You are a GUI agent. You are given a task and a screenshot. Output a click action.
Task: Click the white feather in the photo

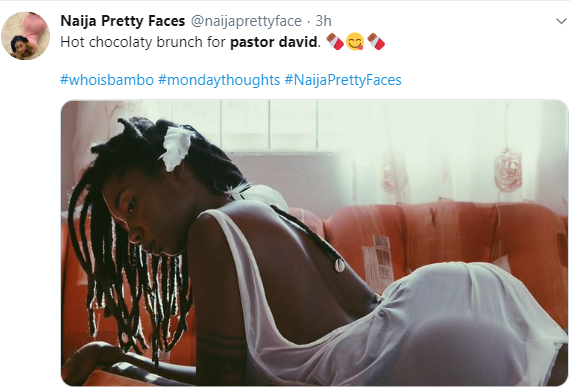[176, 149]
